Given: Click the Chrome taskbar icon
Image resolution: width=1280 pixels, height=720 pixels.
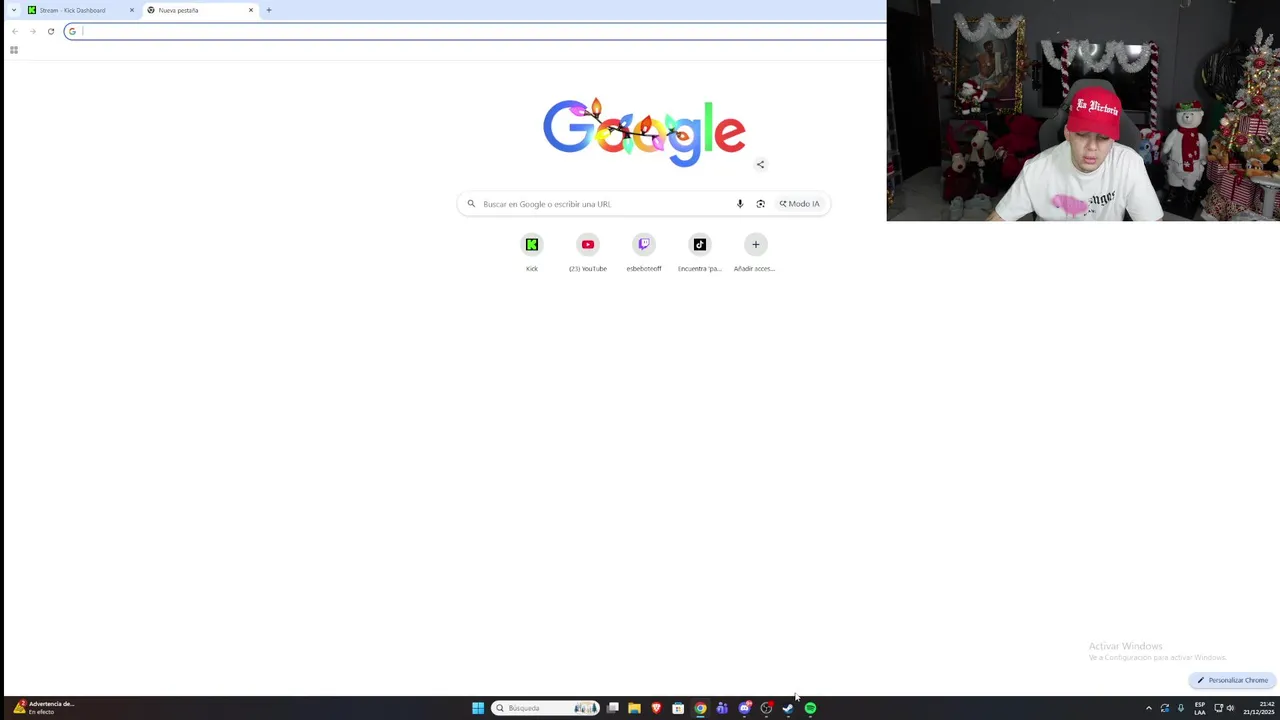Looking at the screenshot, I should pos(700,708).
